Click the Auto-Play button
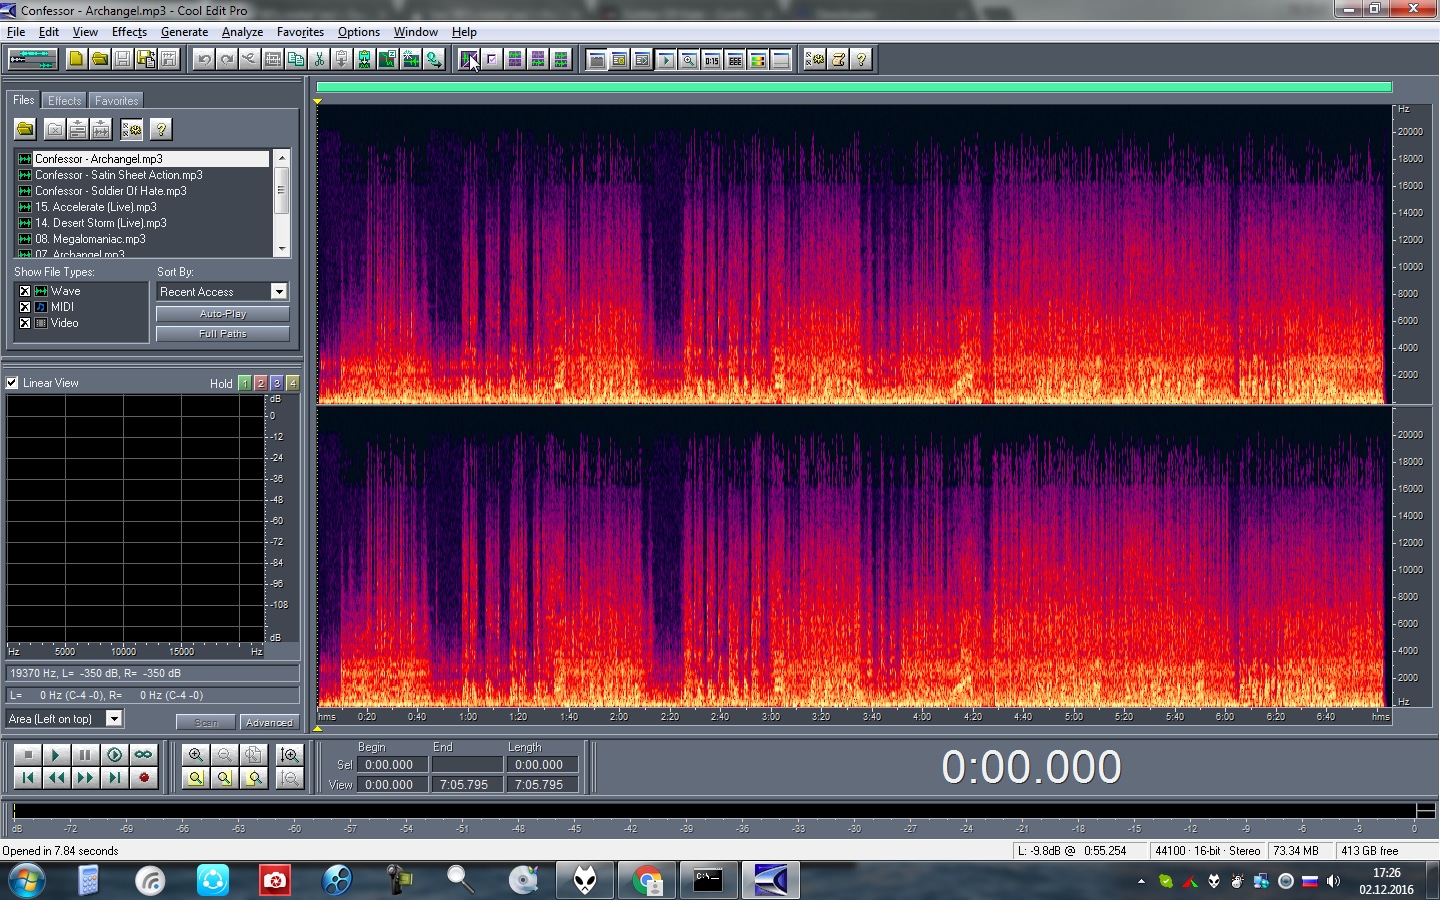 223,314
